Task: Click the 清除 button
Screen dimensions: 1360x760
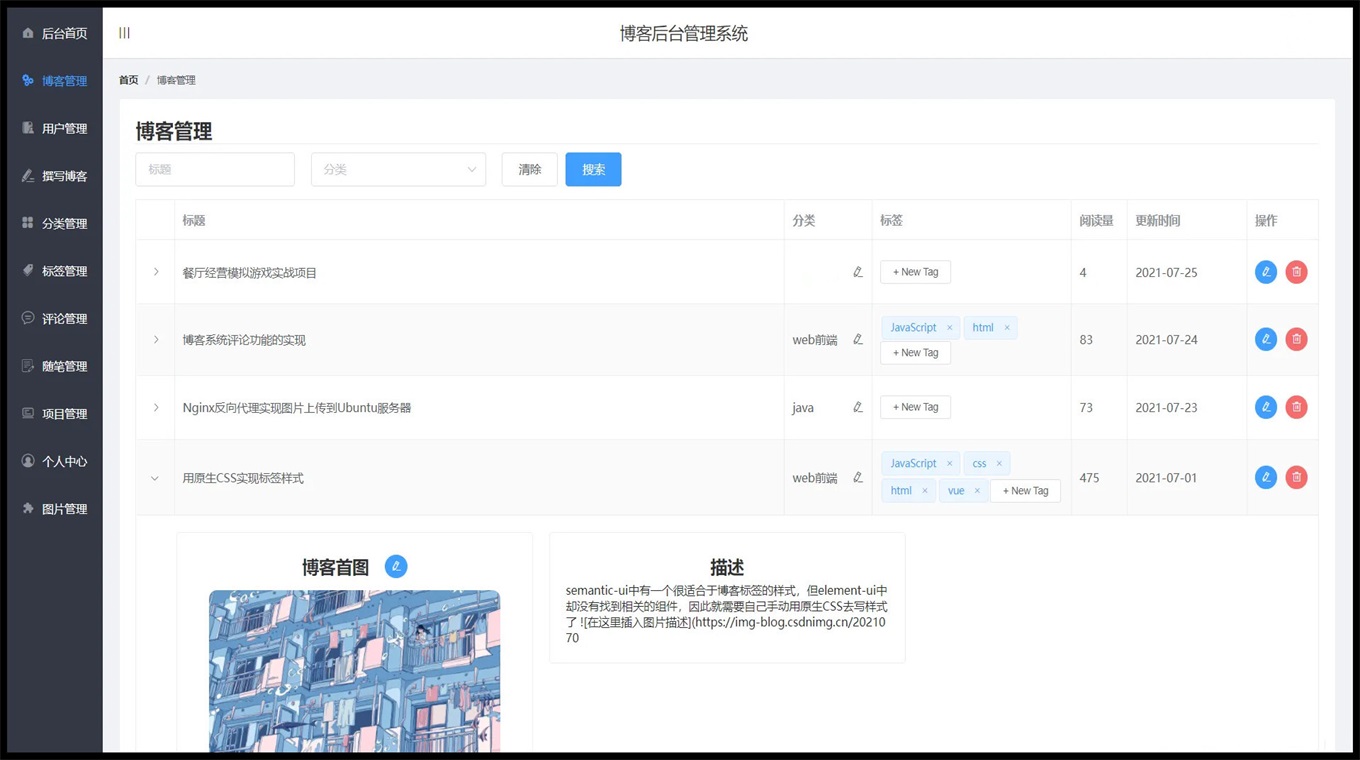Action: tap(529, 170)
